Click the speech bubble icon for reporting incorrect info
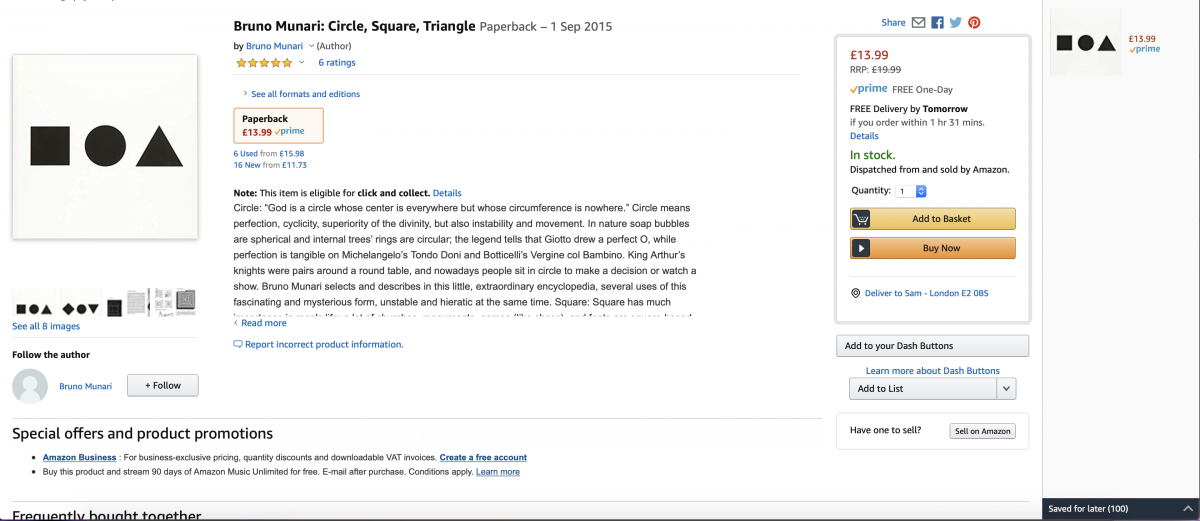This screenshot has height=521, width=1200. click(x=238, y=344)
